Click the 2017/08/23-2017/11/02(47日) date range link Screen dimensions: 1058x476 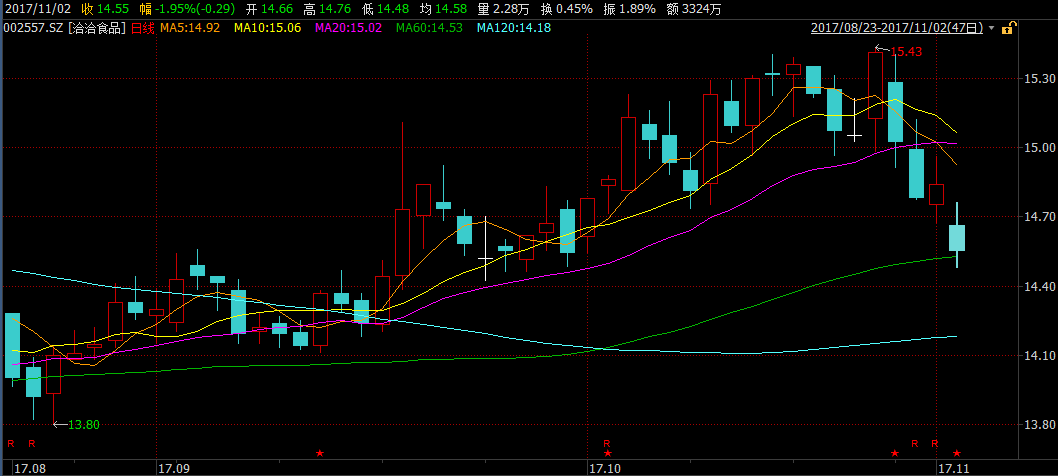897,28
